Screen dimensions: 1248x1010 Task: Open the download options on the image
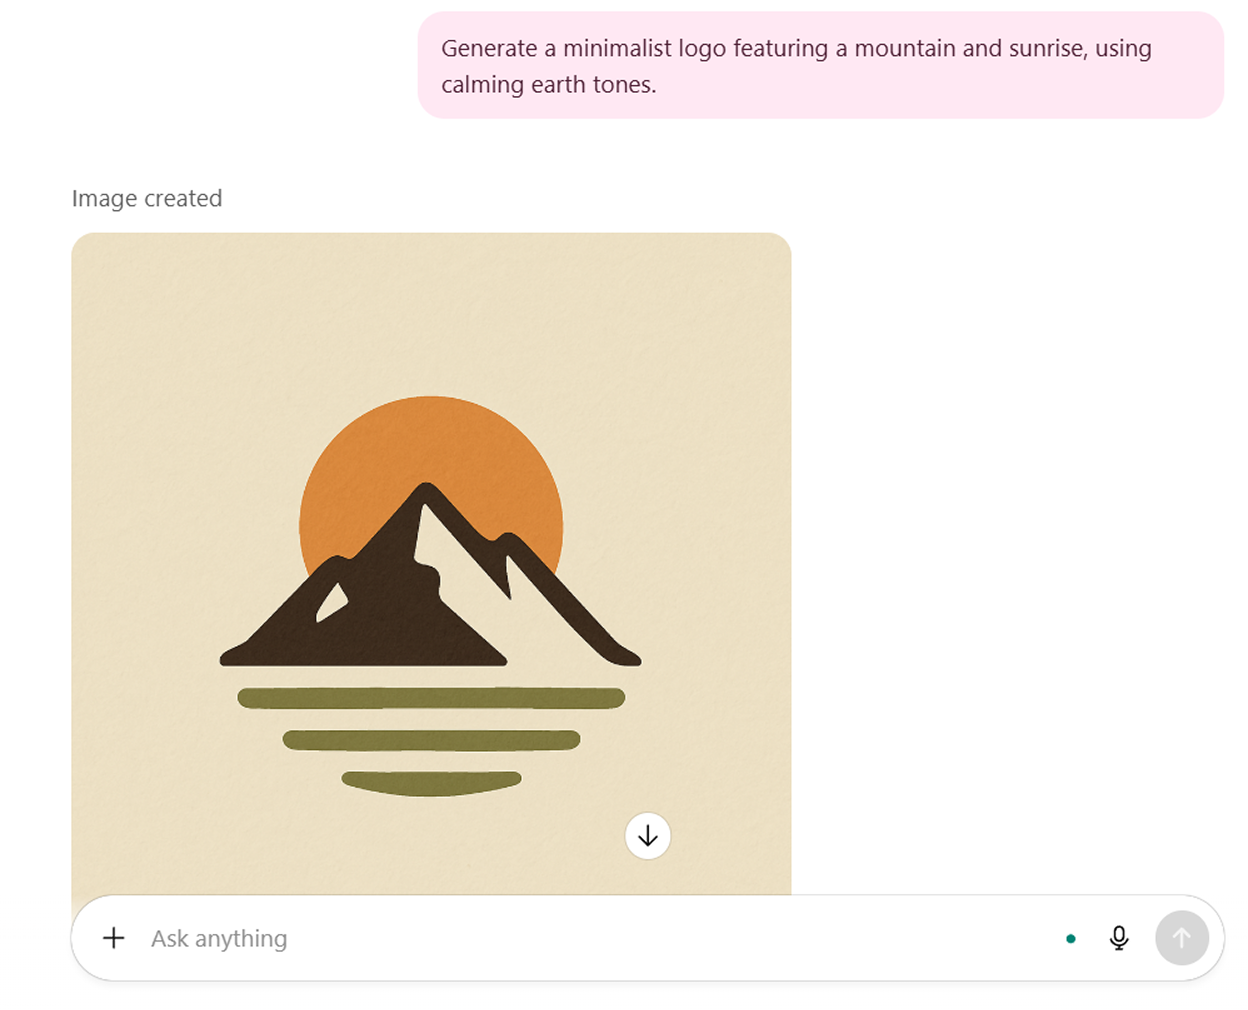click(648, 836)
